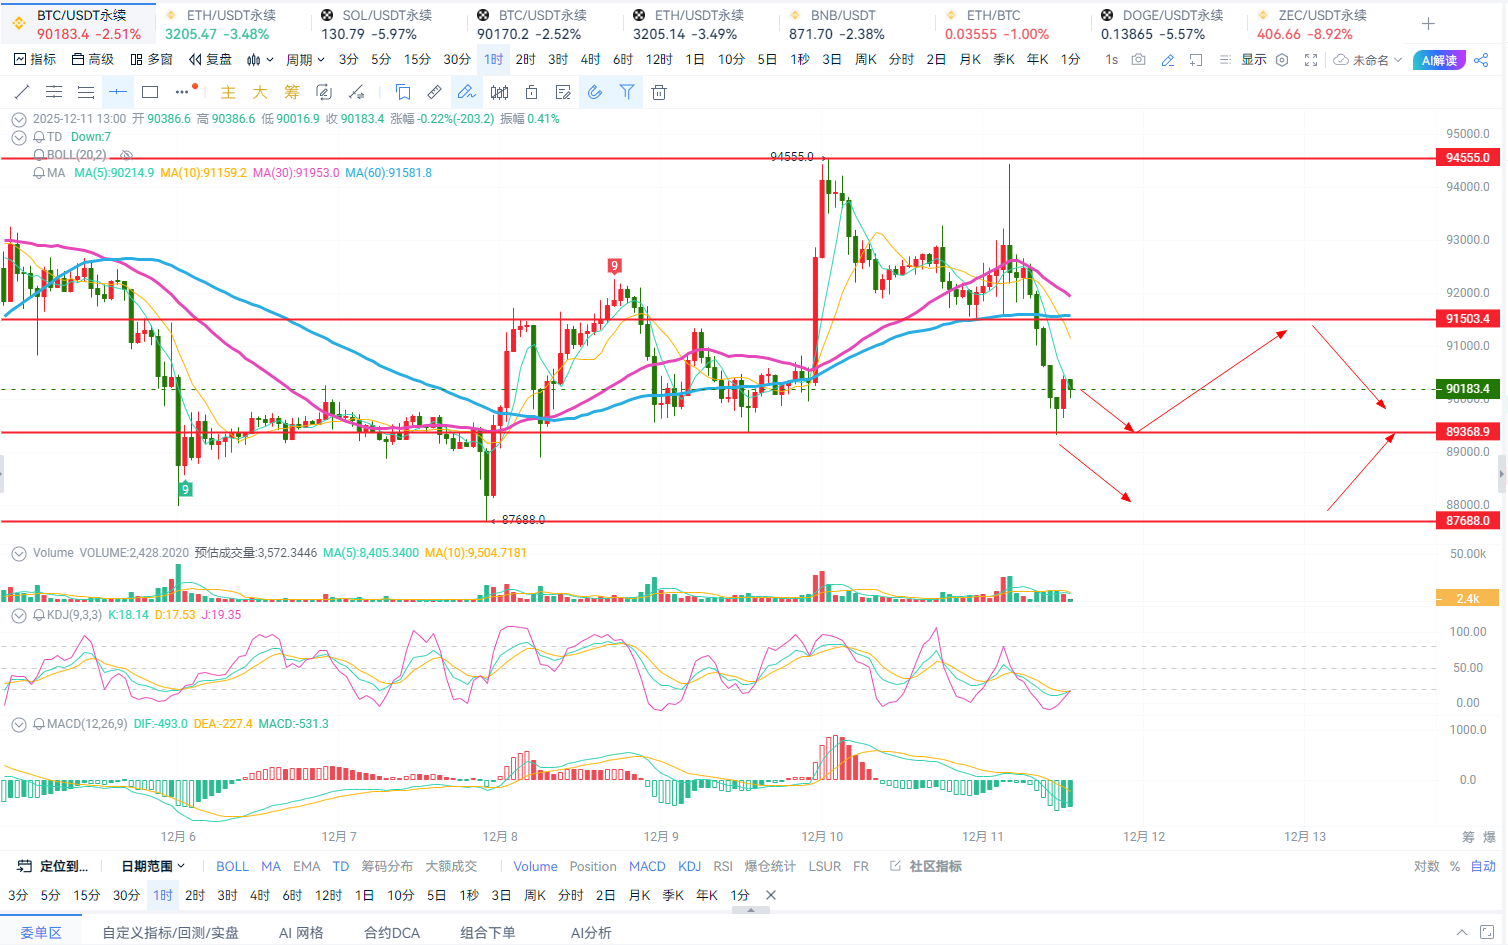Collapse the Volume indicator panel
Viewport: 1508px width, 945px height.
18,553
